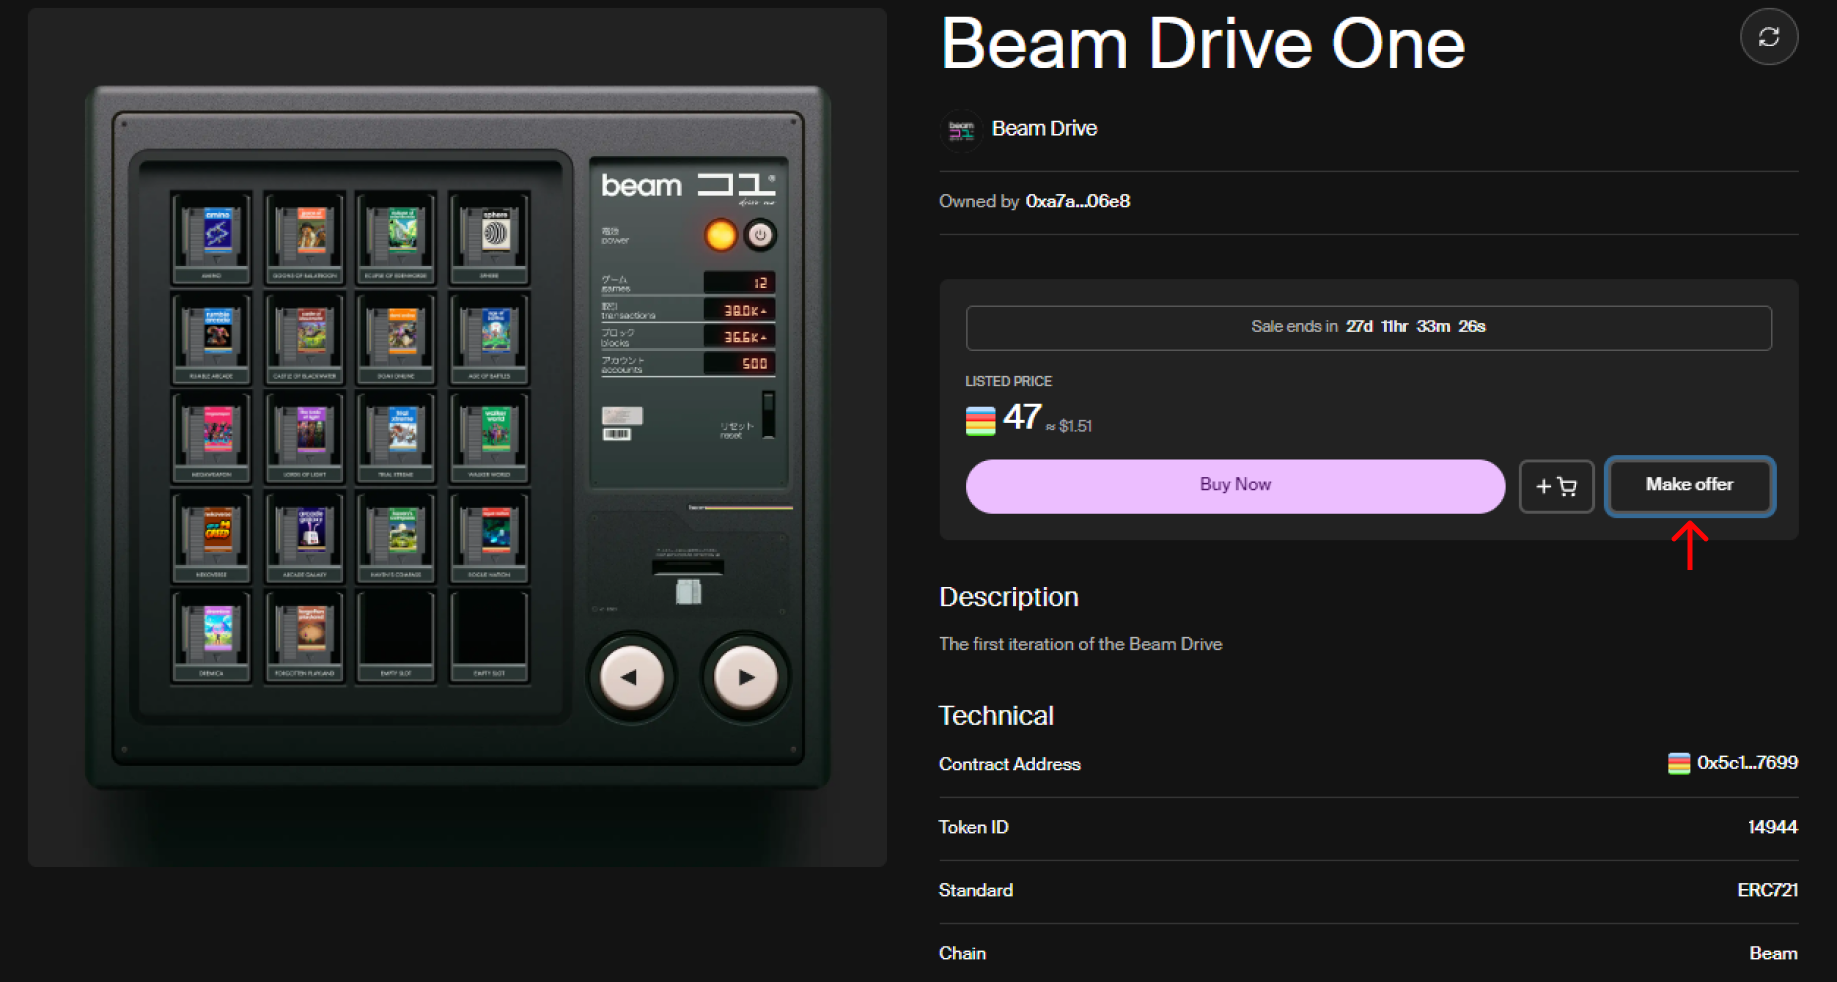Screen dimensions: 1837x982
Task: Click the orange power light on device image
Action: coord(720,235)
